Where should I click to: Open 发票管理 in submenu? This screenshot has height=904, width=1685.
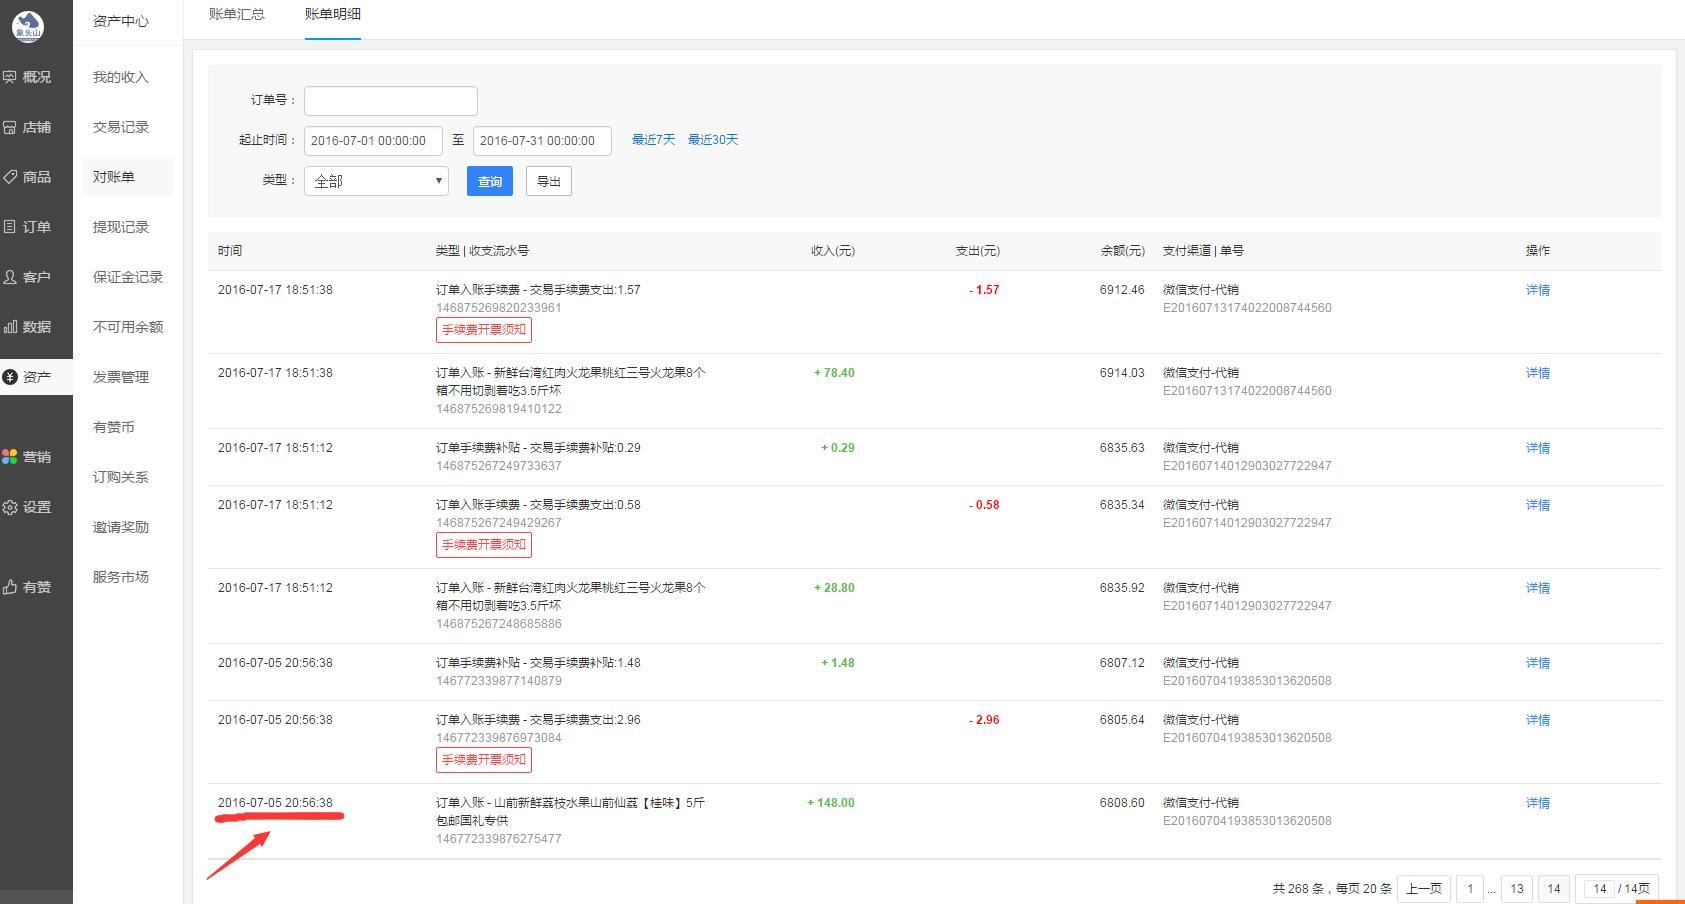(121, 377)
